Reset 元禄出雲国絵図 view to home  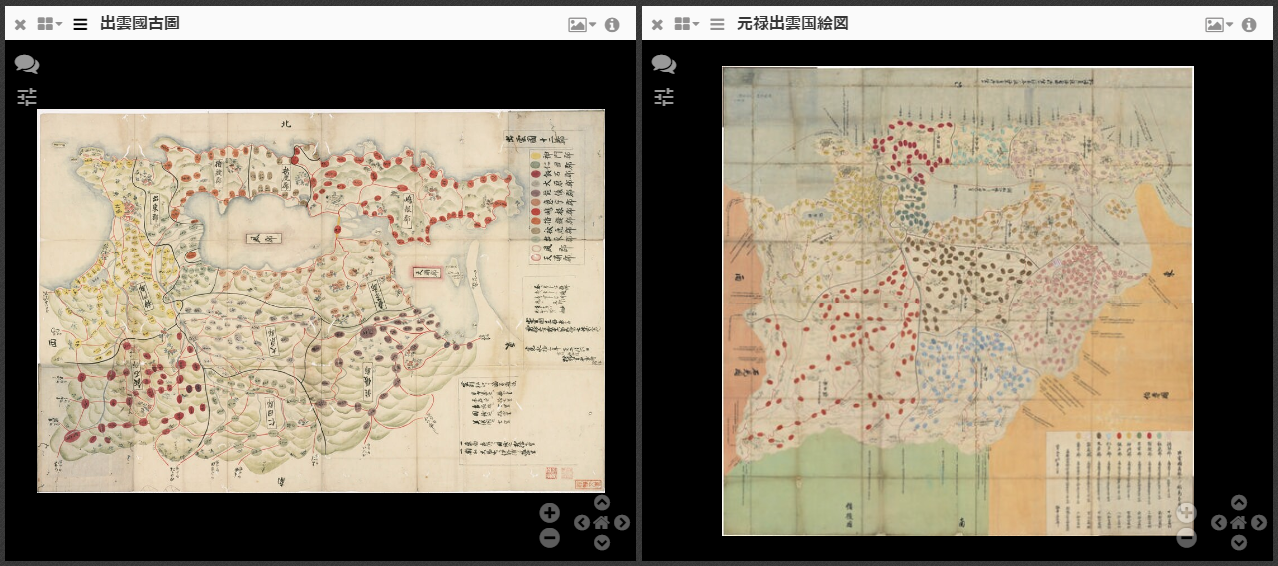[x=1238, y=522]
